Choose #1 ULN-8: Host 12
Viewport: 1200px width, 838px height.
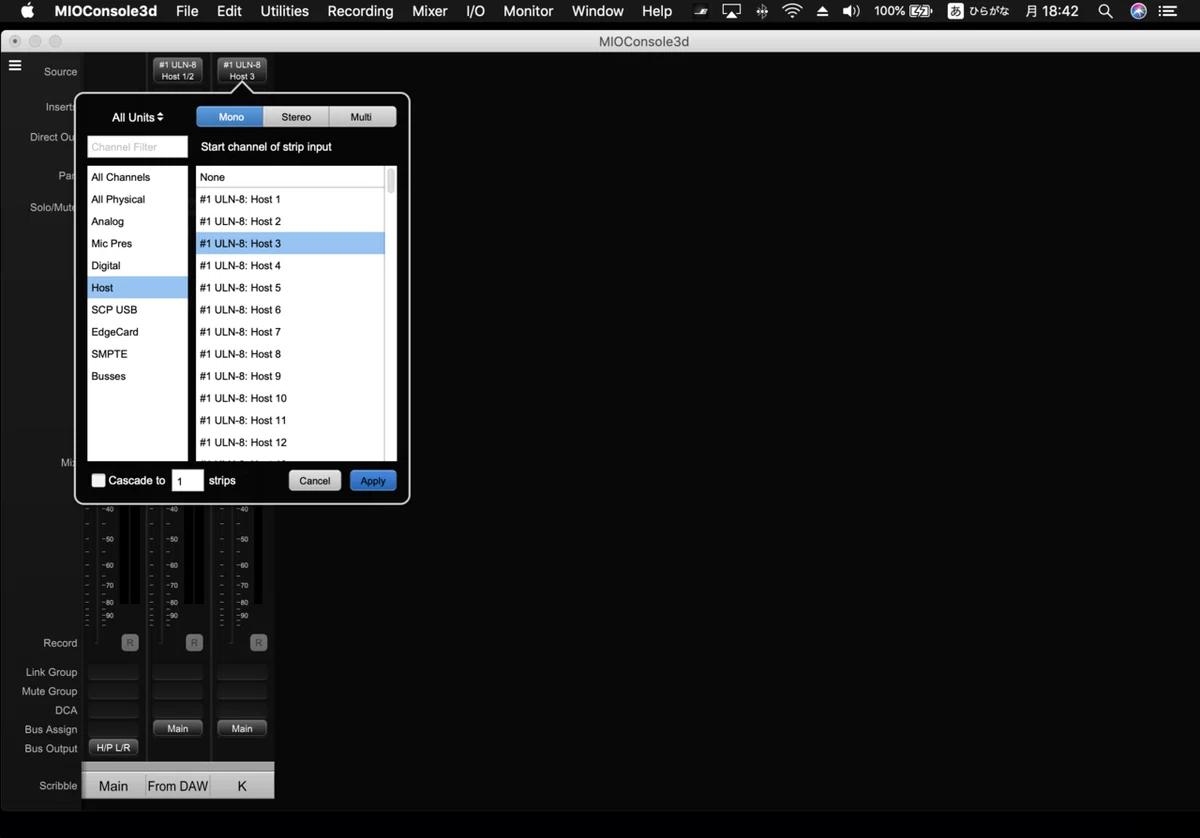290,442
